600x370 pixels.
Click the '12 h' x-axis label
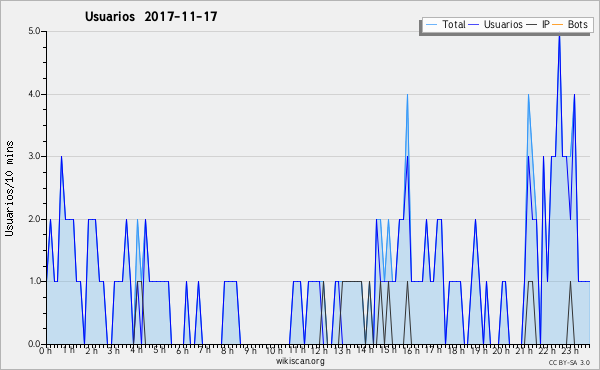click(x=319, y=350)
